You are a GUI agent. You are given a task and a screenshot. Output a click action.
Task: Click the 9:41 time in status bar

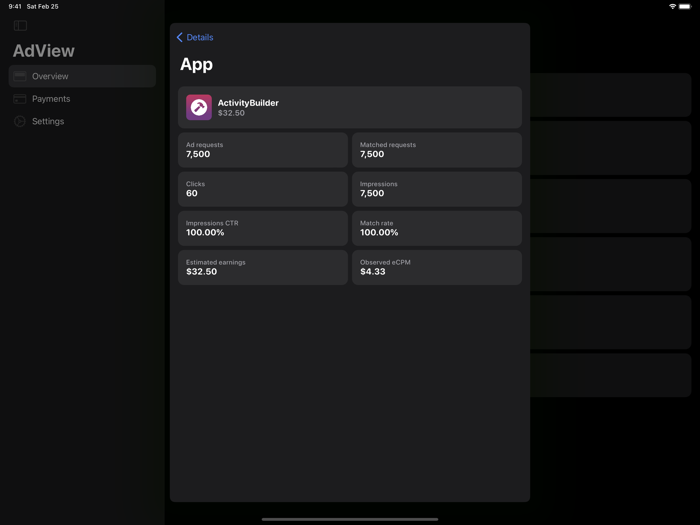(15, 6)
